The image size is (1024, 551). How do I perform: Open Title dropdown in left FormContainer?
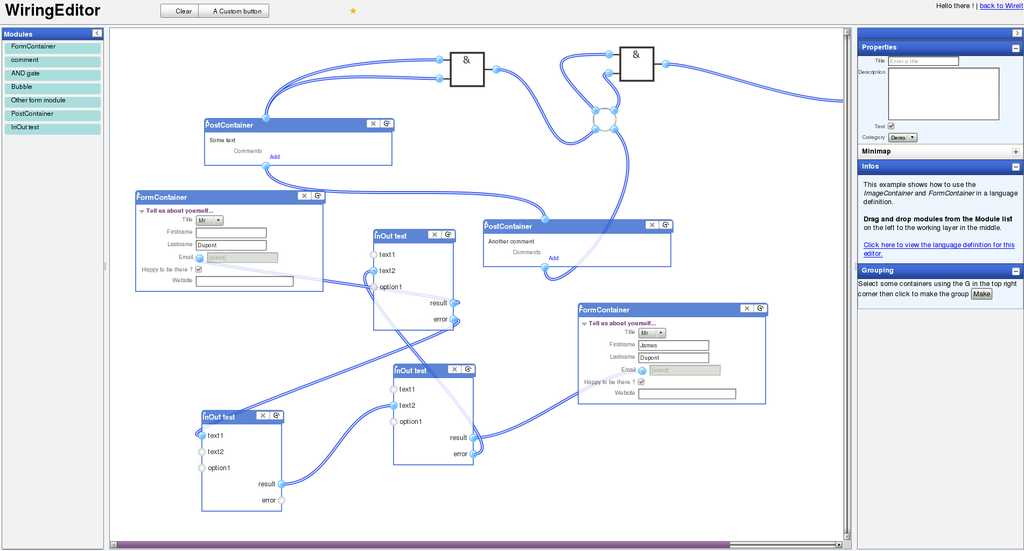pyautogui.click(x=209, y=220)
